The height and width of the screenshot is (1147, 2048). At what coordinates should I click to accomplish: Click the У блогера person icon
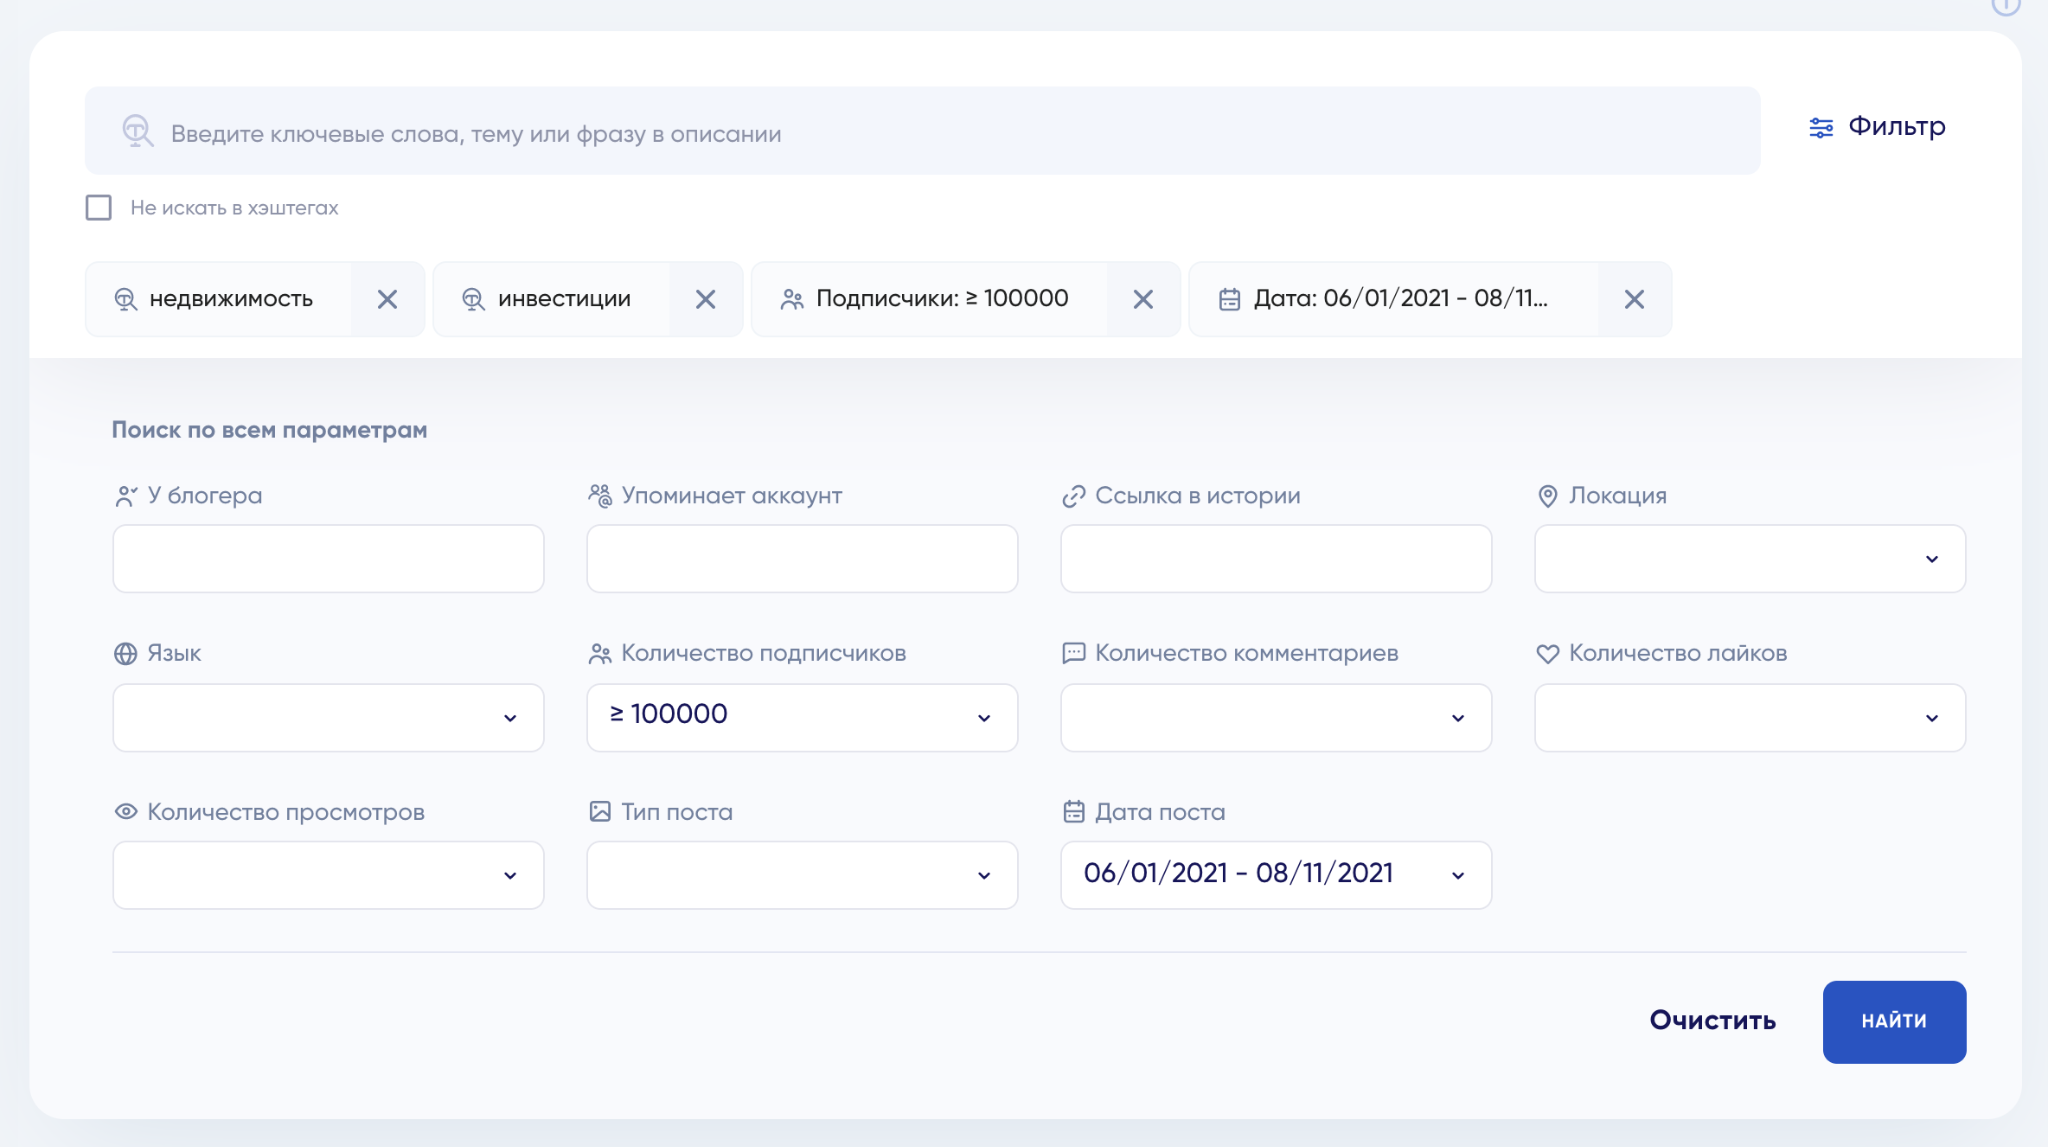tap(126, 496)
